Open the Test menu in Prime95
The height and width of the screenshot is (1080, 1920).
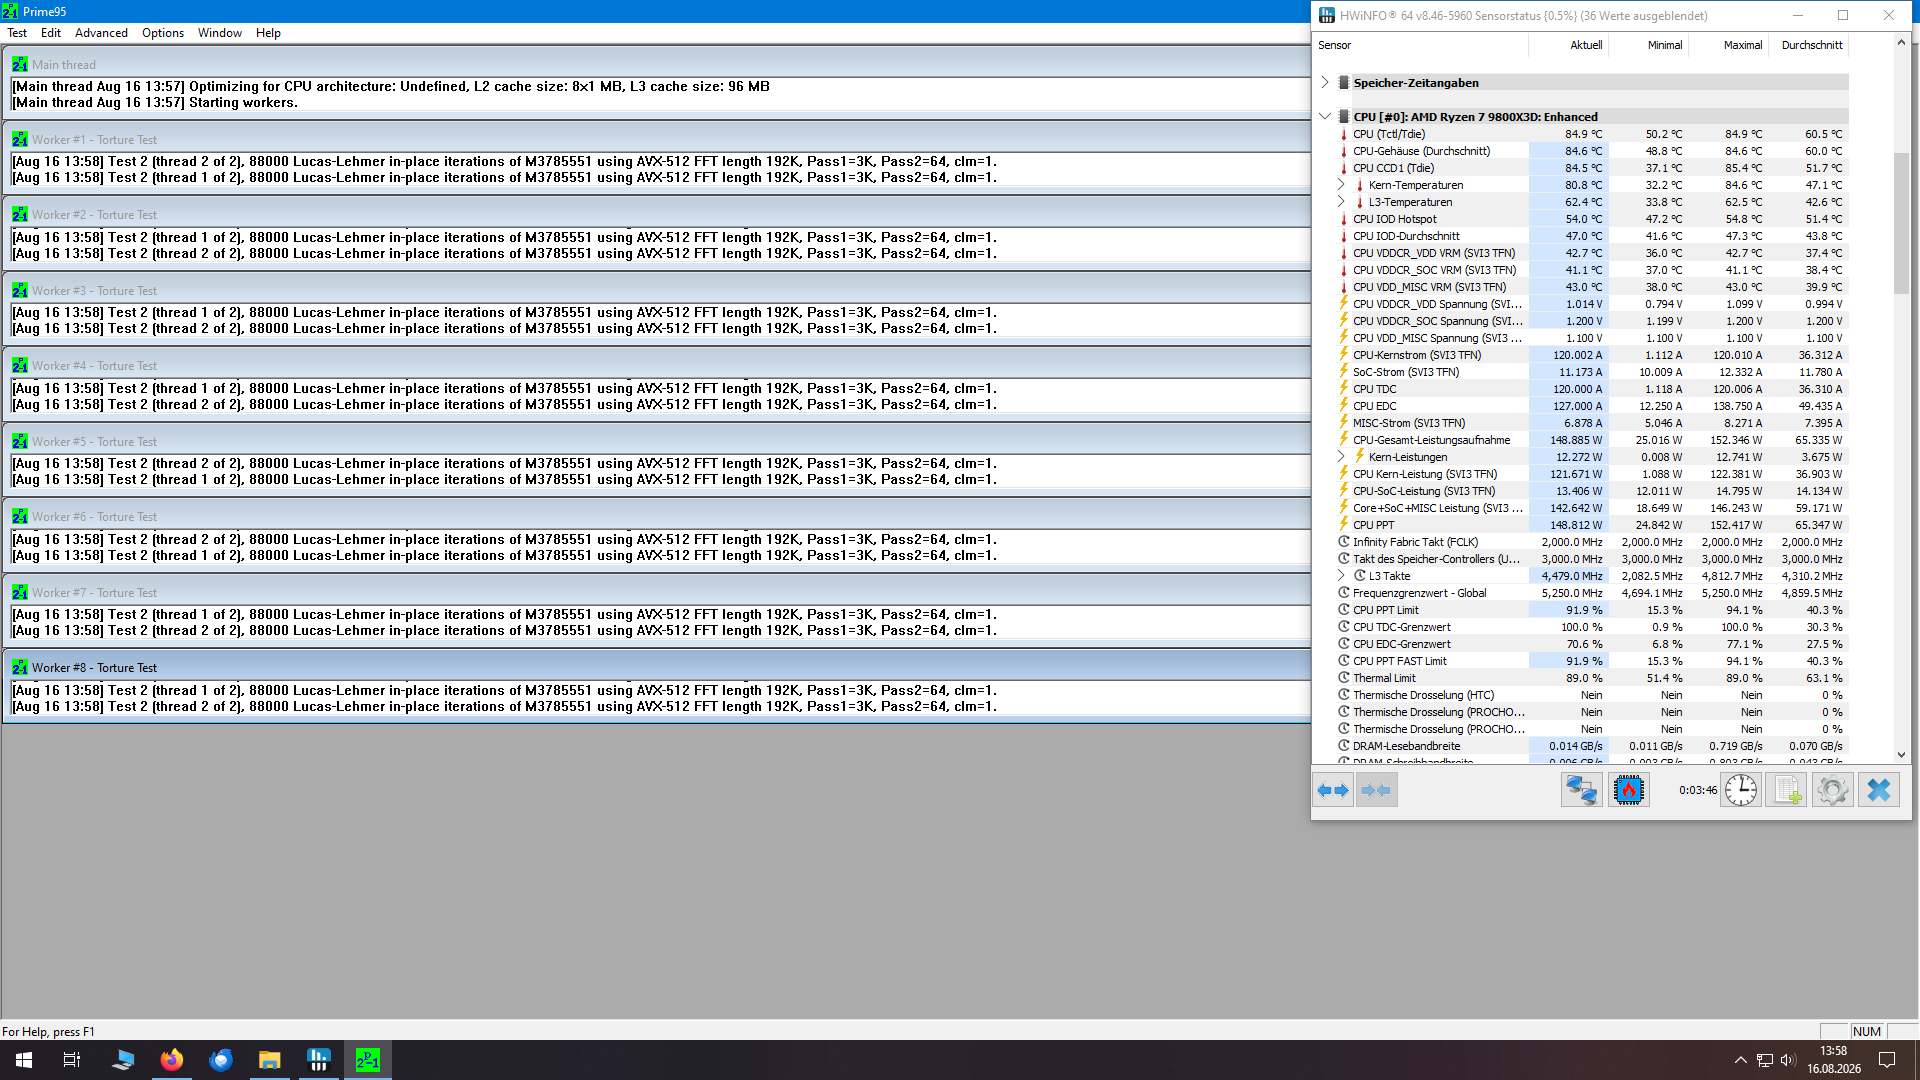click(17, 33)
